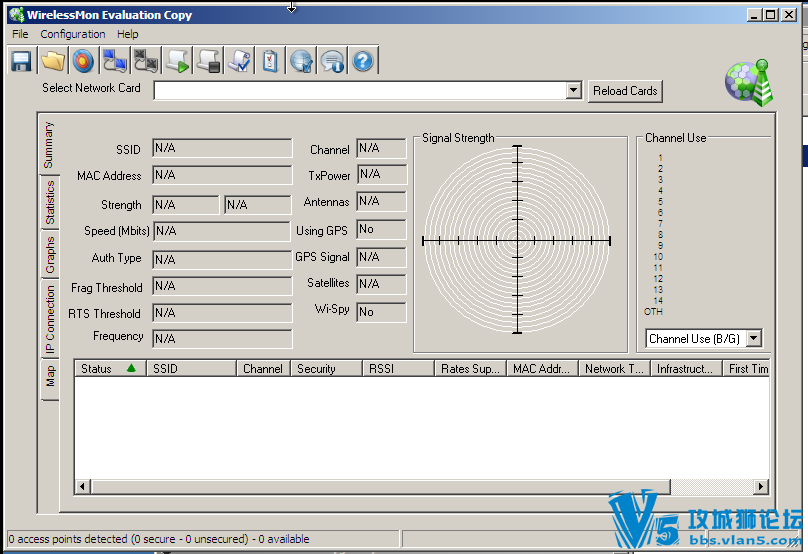The height and width of the screenshot is (554, 808).
Task: Open the Help menu
Action: tap(127, 34)
